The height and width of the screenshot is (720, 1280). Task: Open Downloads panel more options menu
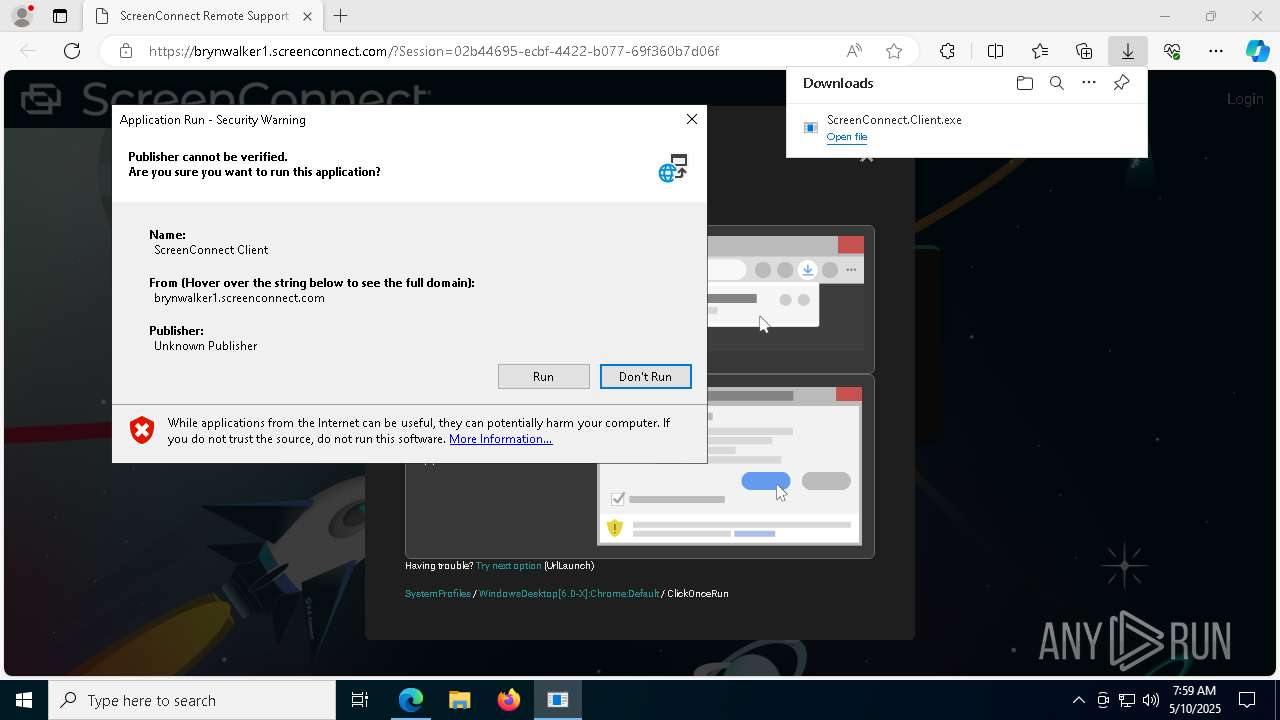point(1088,83)
